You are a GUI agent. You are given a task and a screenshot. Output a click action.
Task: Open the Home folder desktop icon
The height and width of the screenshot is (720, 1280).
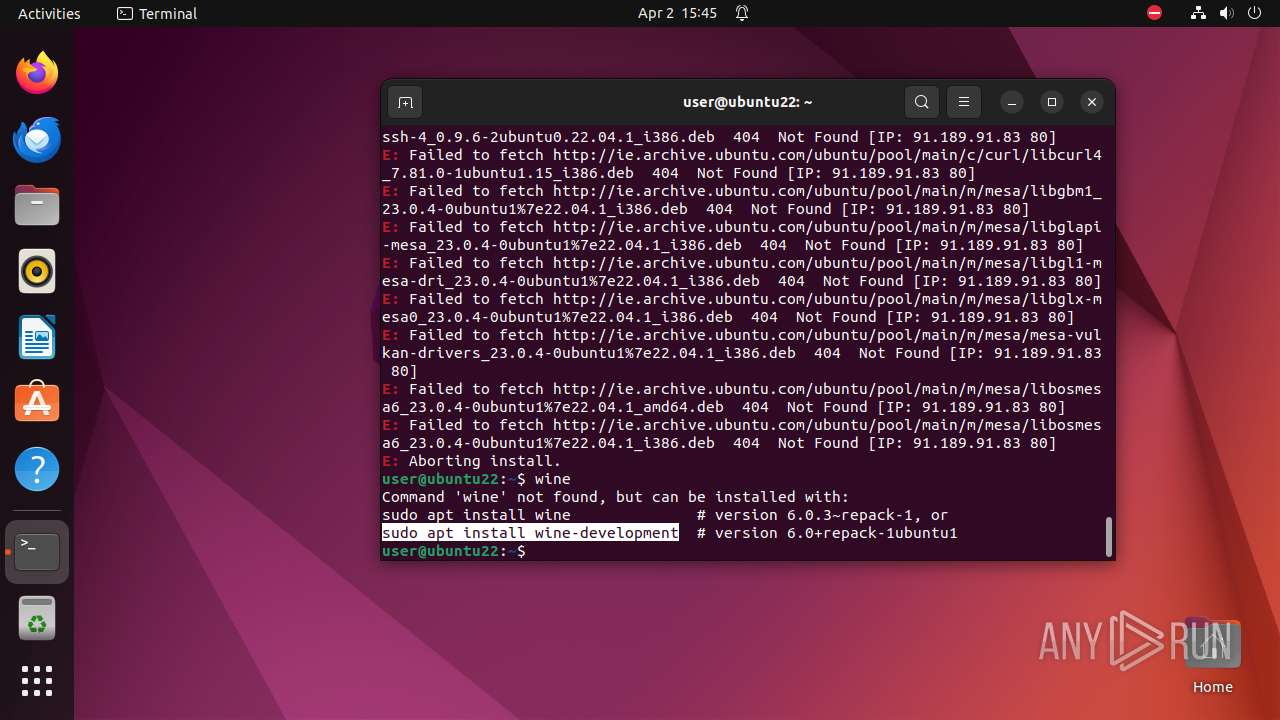tap(1212, 657)
